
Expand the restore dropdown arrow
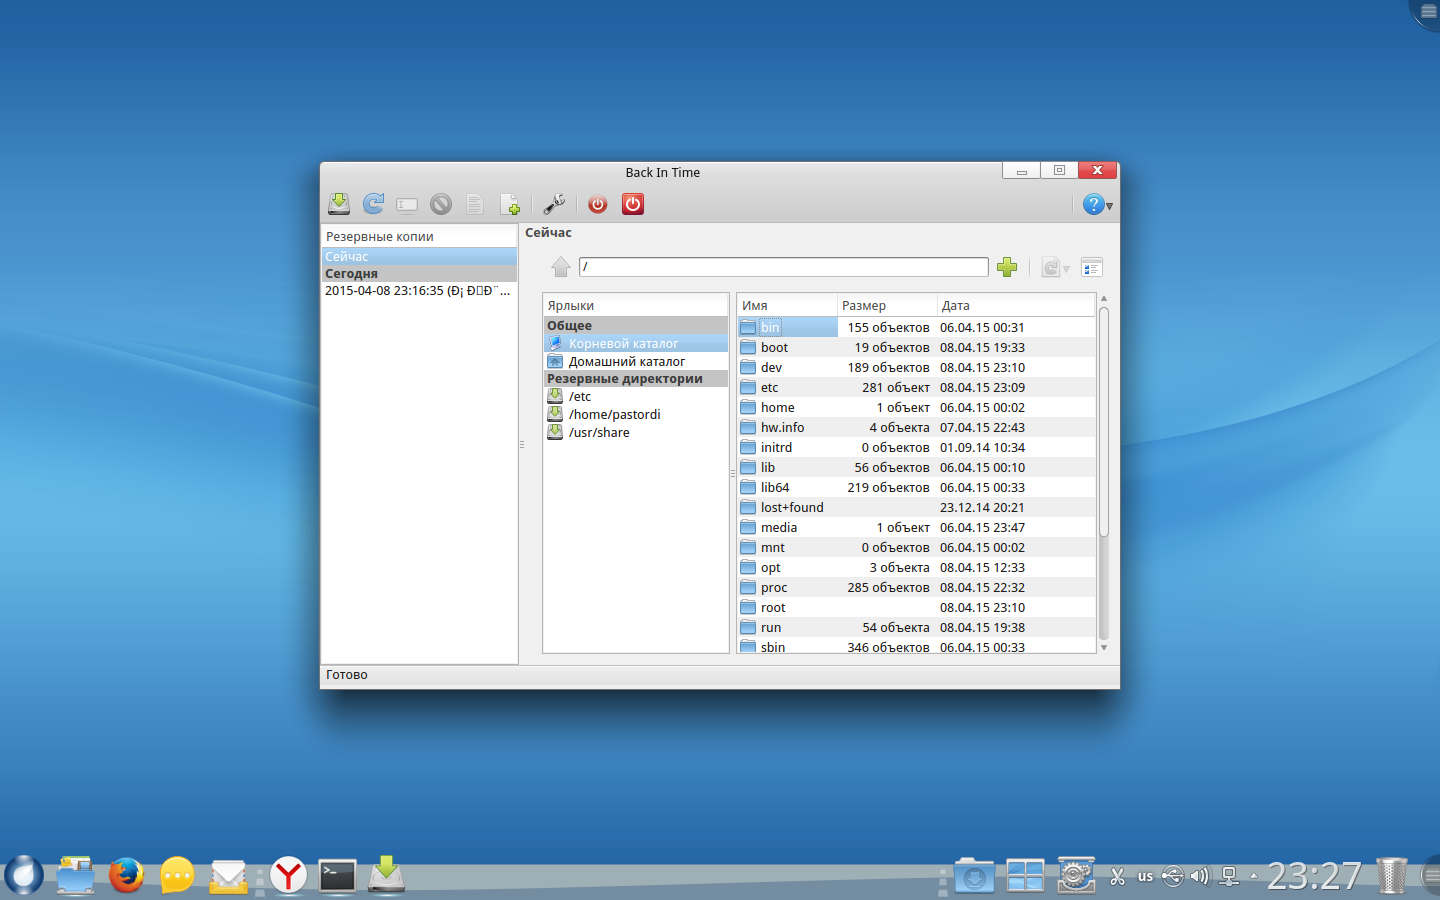click(1066, 269)
